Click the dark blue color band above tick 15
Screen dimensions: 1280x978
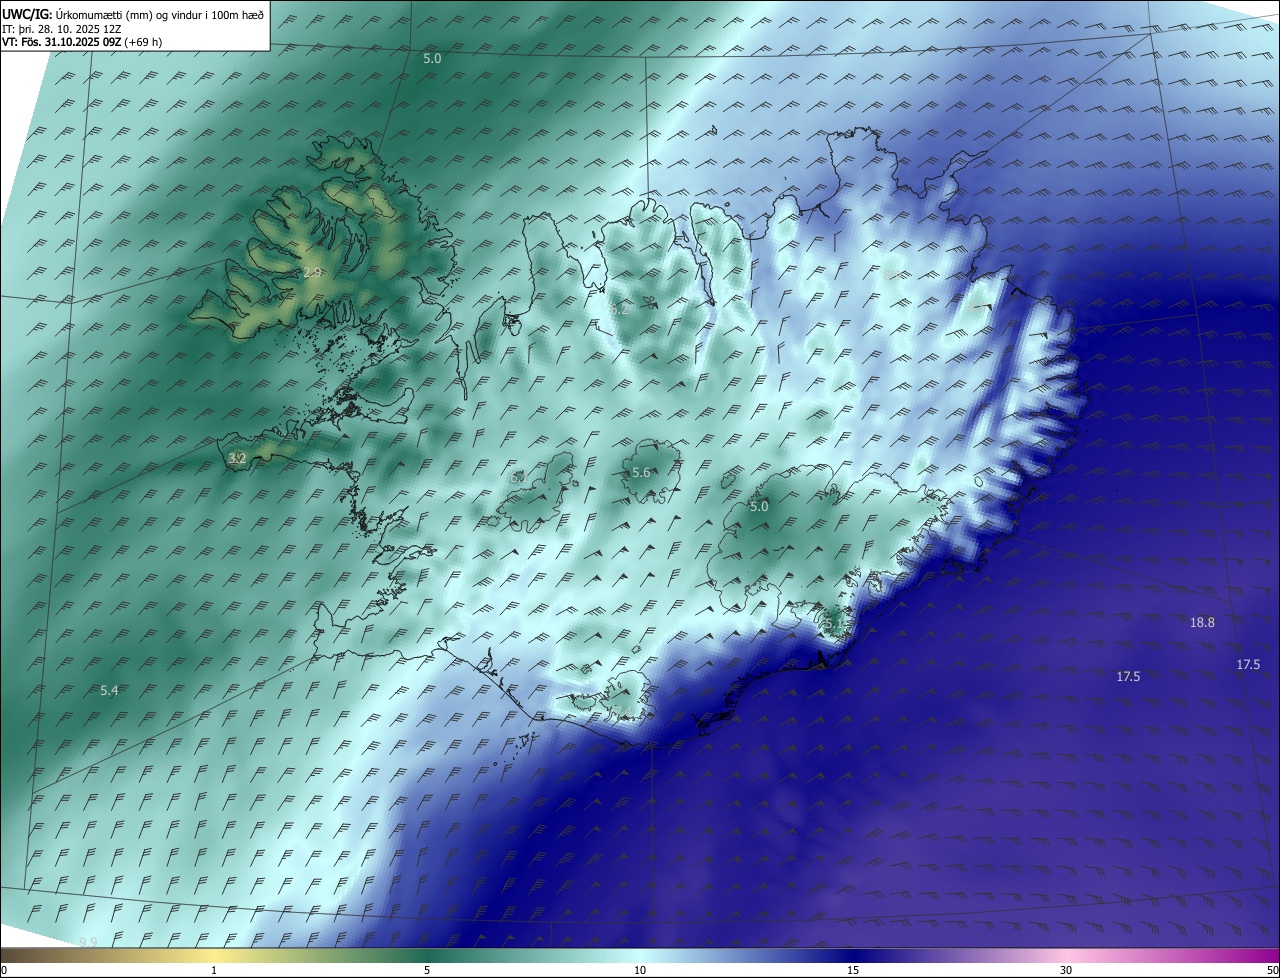(x=853, y=955)
